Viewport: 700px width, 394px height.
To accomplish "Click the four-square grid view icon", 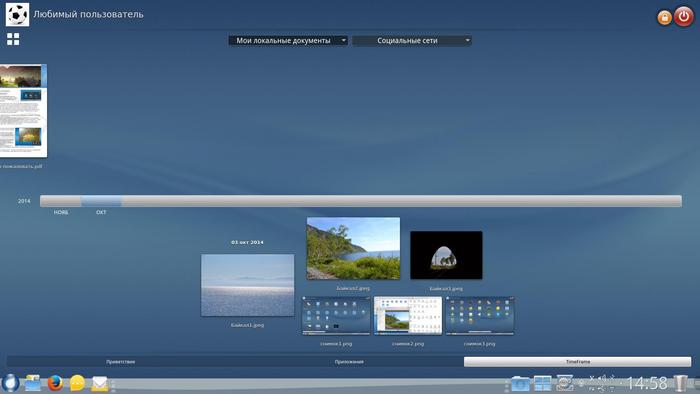I will click(13, 39).
